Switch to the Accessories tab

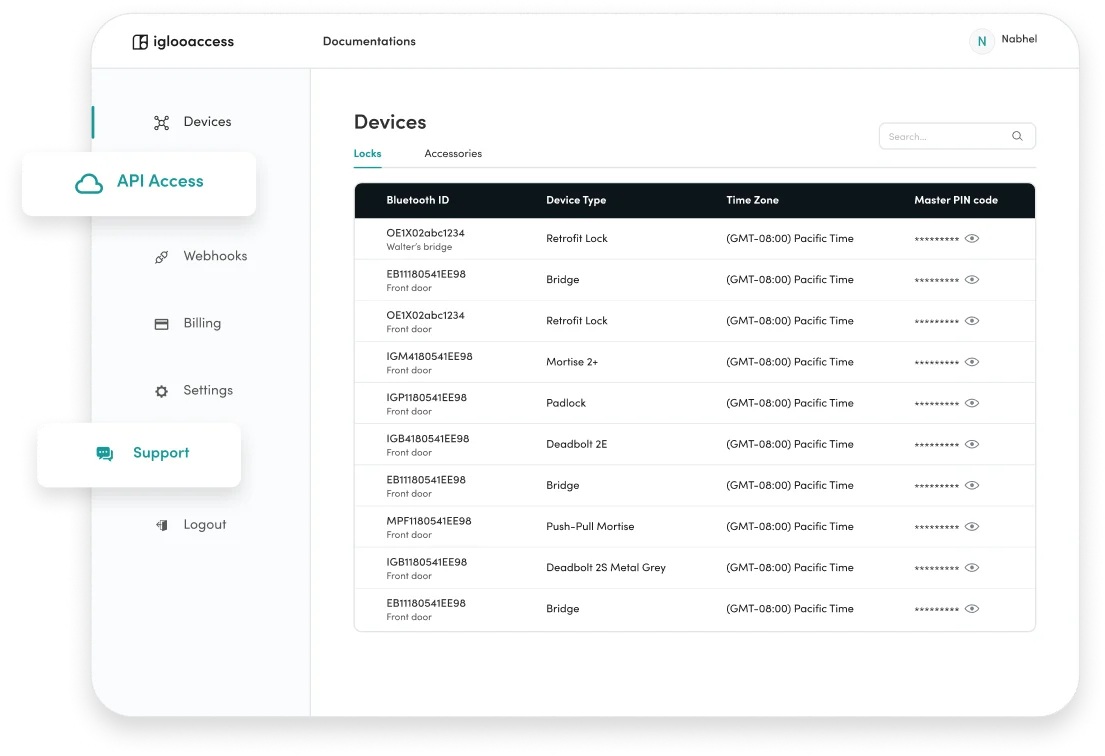coord(452,154)
